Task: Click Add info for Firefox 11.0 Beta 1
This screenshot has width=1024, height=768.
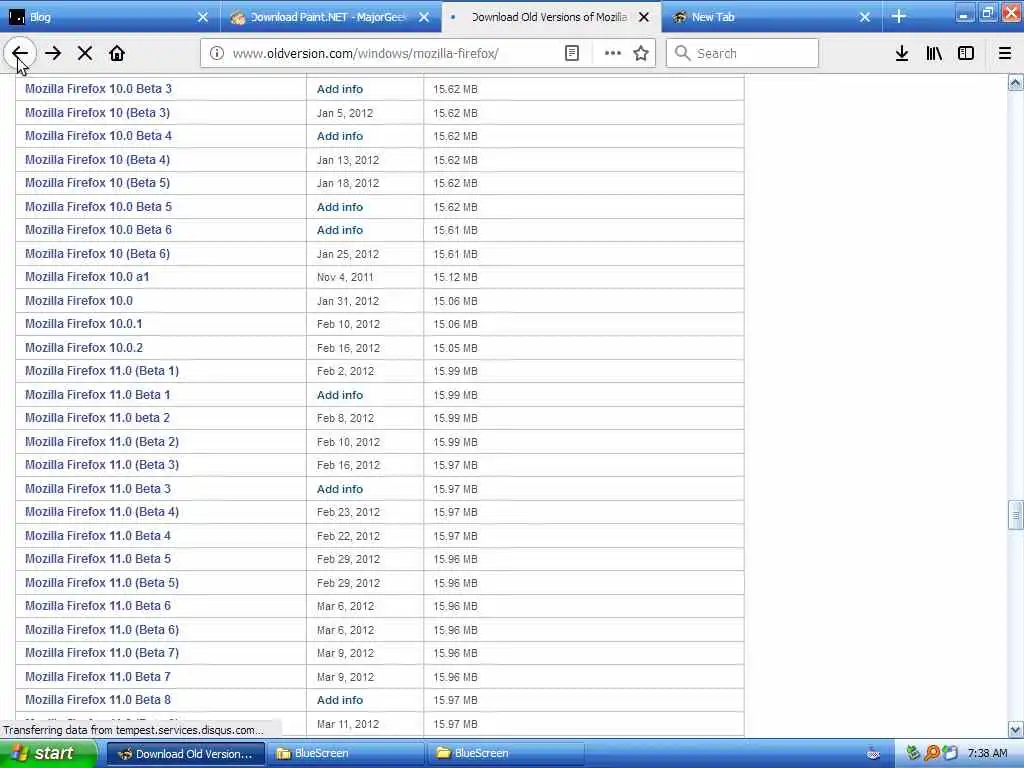Action: pyautogui.click(x=340, y=395)
